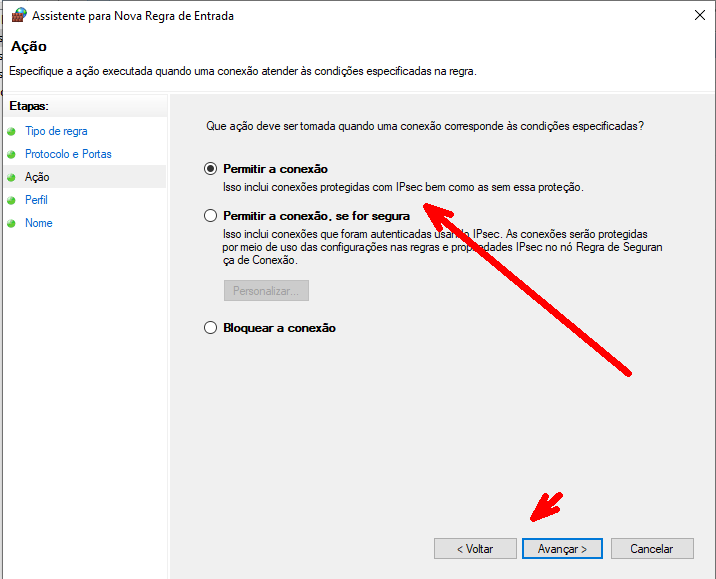
Task: Click the disabled Personalizar button
Action: coord(266,291)
